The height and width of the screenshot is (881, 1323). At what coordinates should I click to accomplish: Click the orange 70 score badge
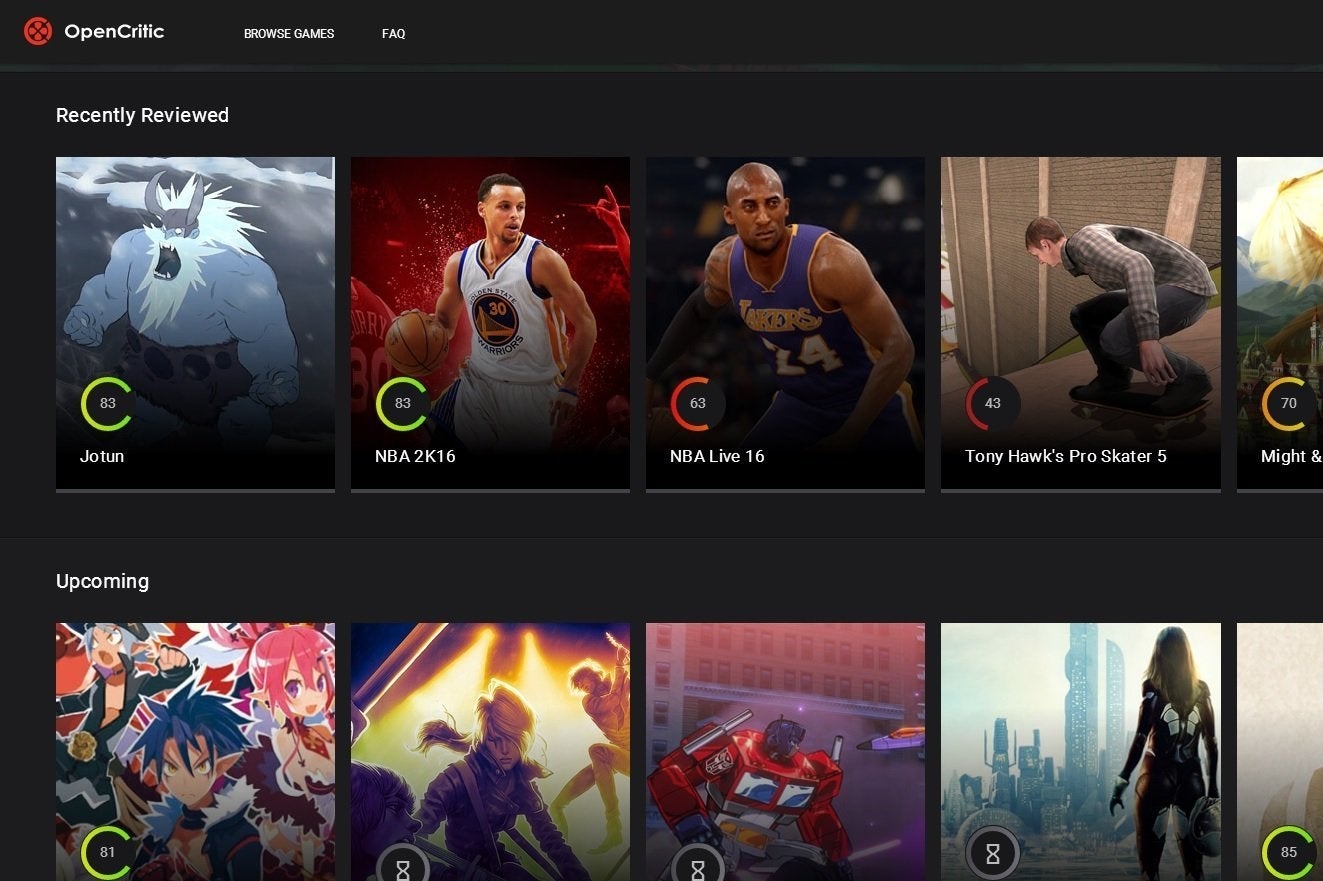[1288, 404]
